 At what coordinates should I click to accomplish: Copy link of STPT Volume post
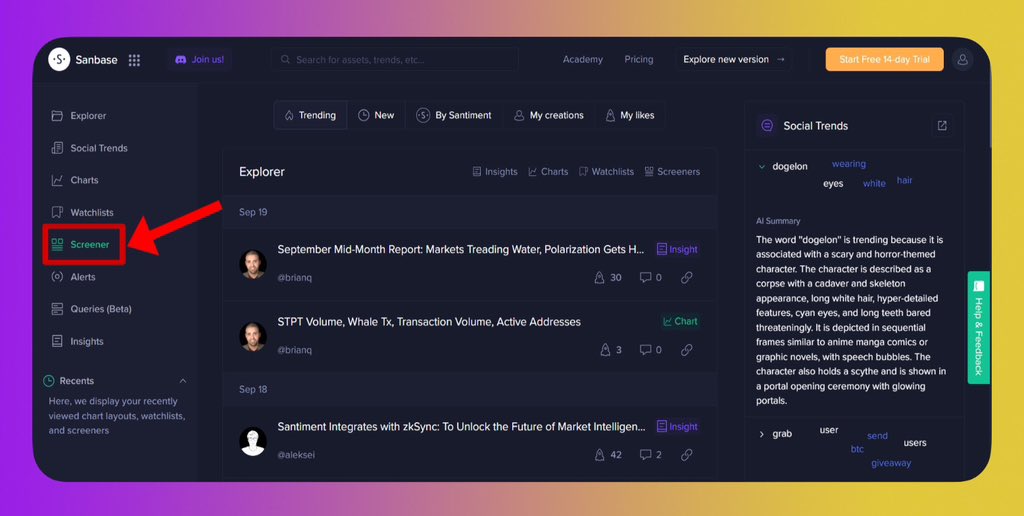pyautogui.click(x=686, y=350)
